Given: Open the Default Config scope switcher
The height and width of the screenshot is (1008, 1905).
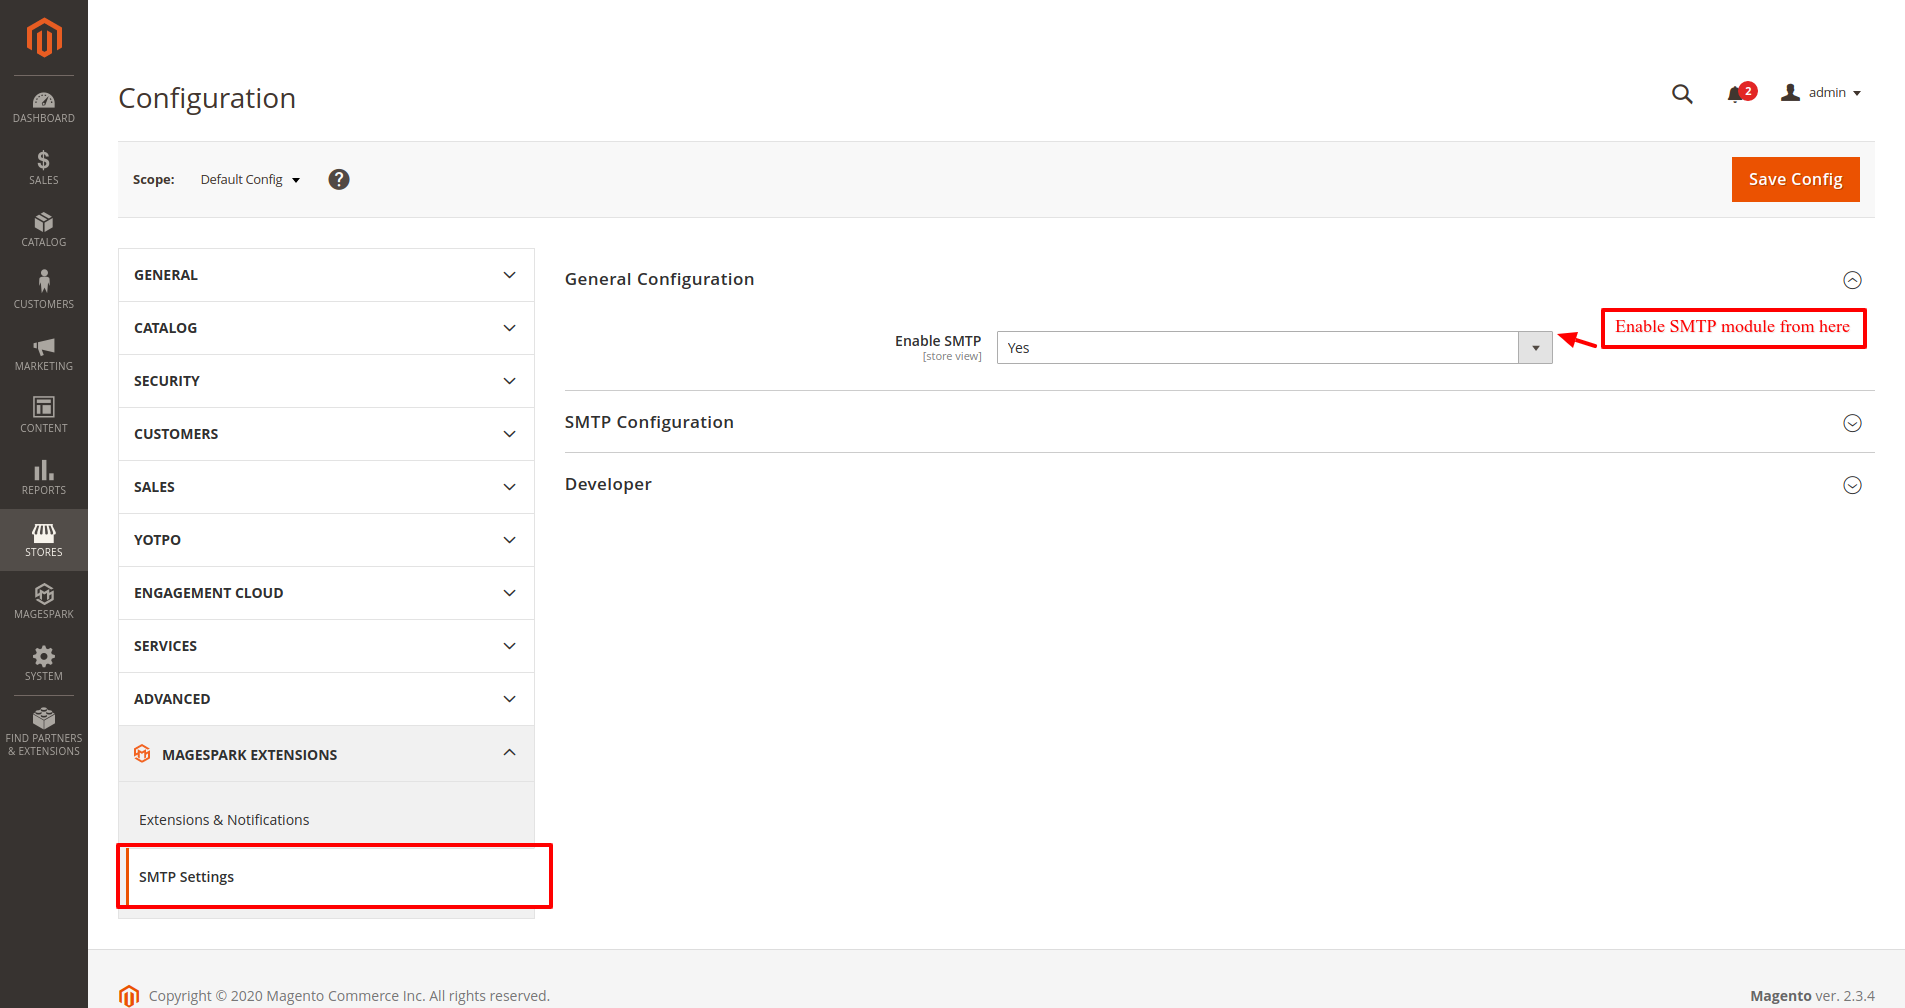Looking at the screenshot, I should tap(250, 180).
